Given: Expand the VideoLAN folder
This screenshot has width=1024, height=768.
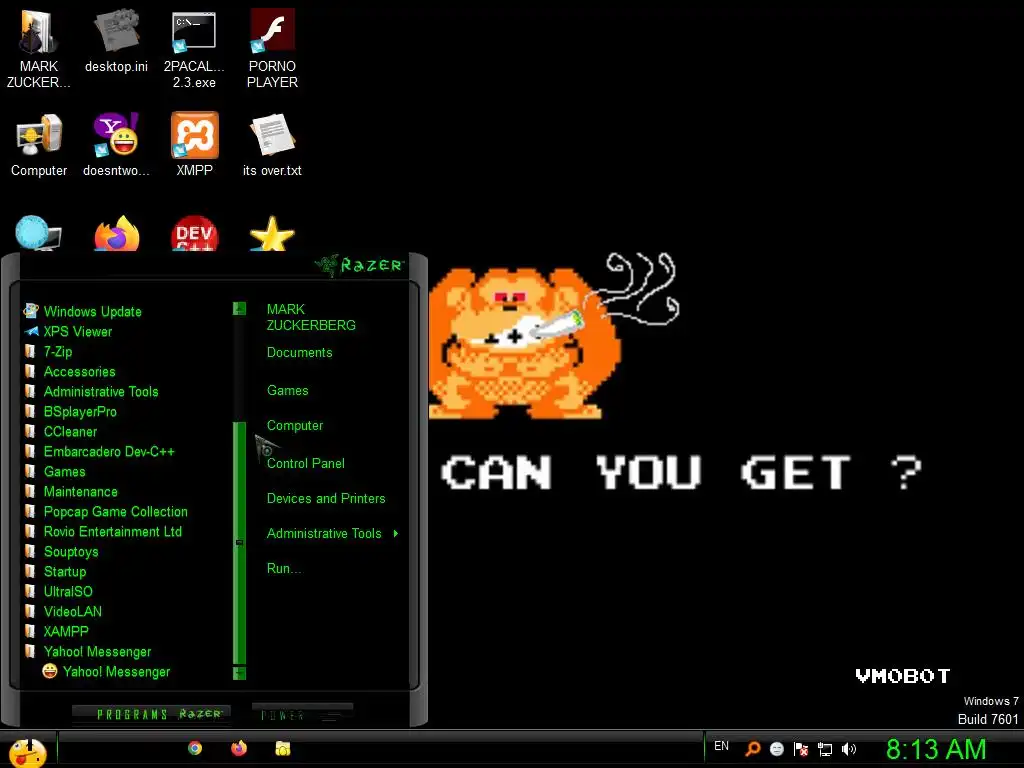Looking at the screenshot, I should click(63, 612).
